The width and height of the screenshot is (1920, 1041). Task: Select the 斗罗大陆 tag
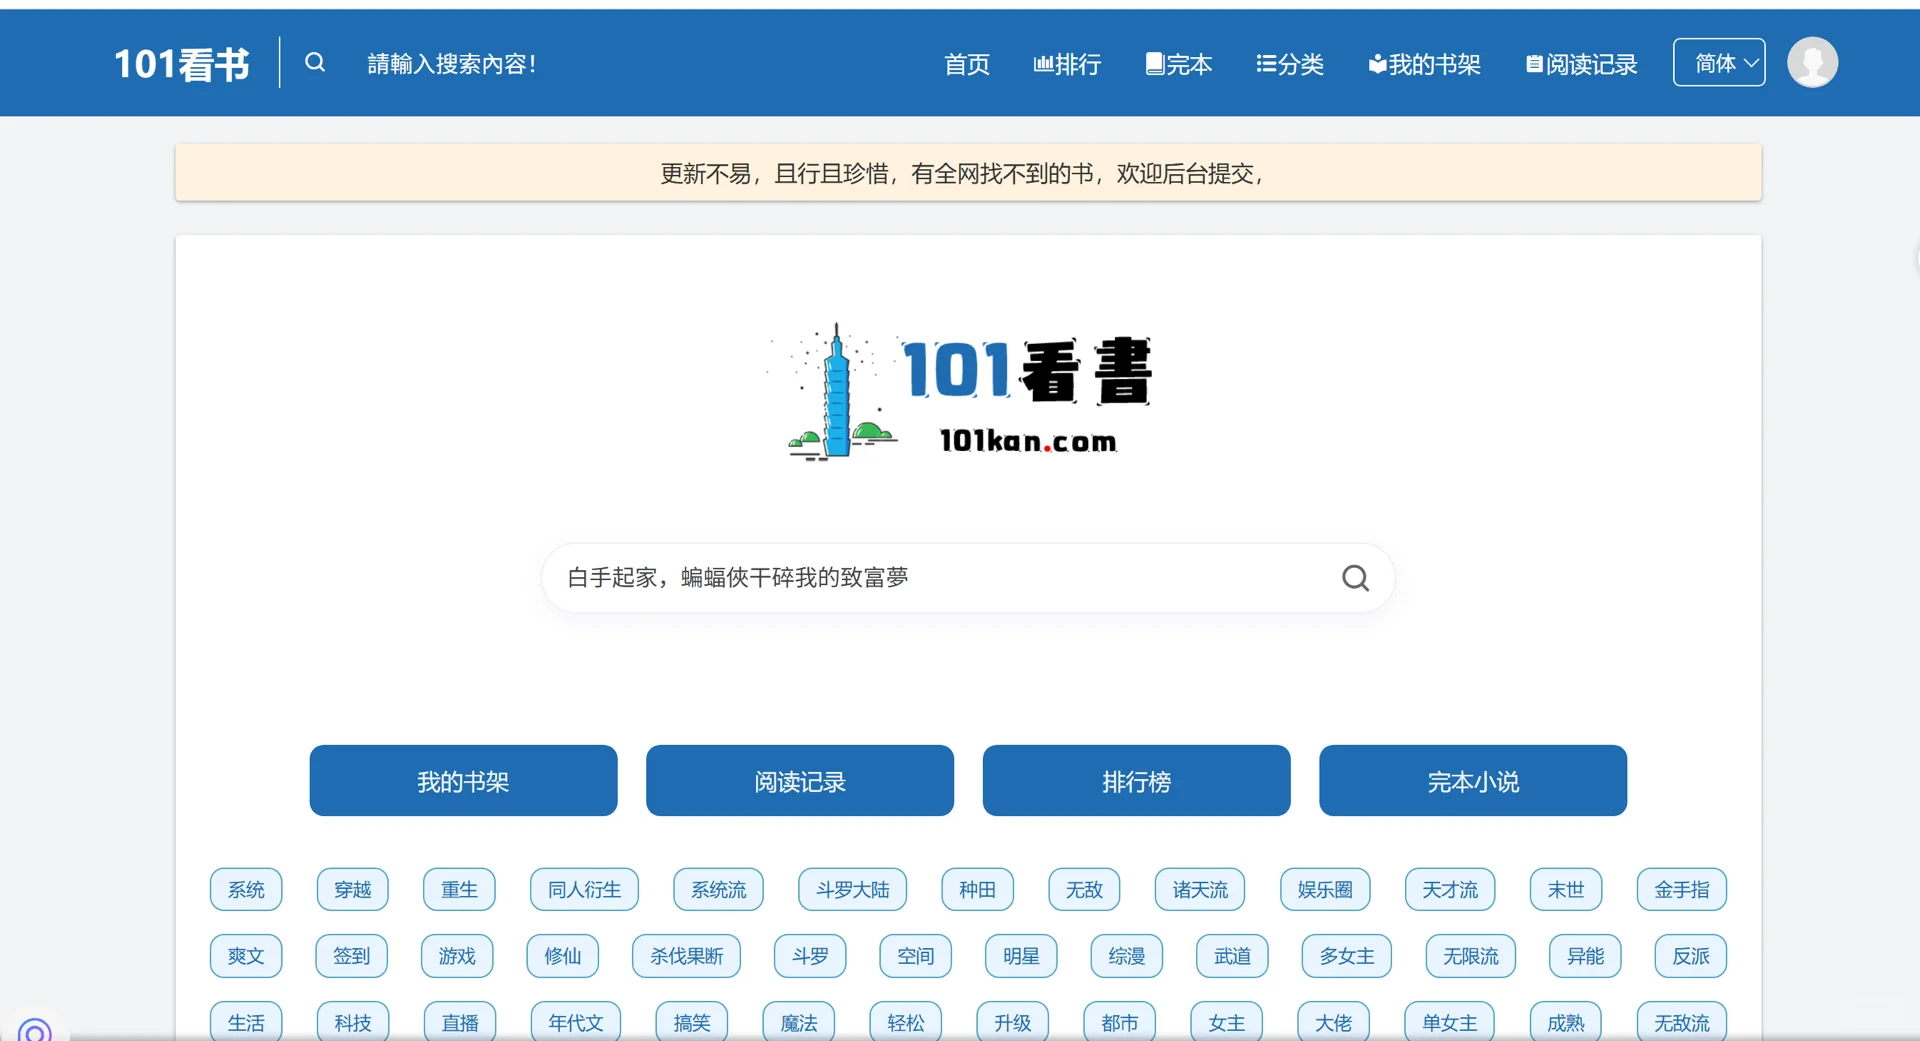coord(852,890)
